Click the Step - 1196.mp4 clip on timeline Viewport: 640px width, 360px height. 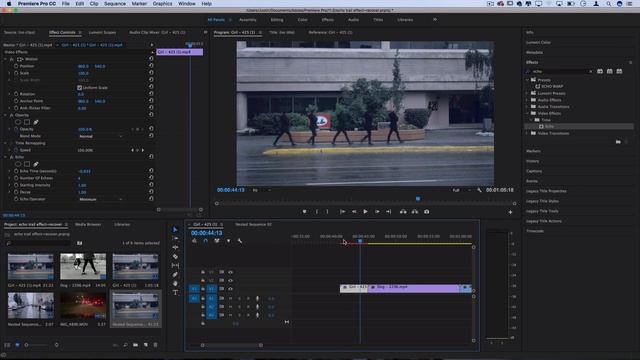[413, 288]
